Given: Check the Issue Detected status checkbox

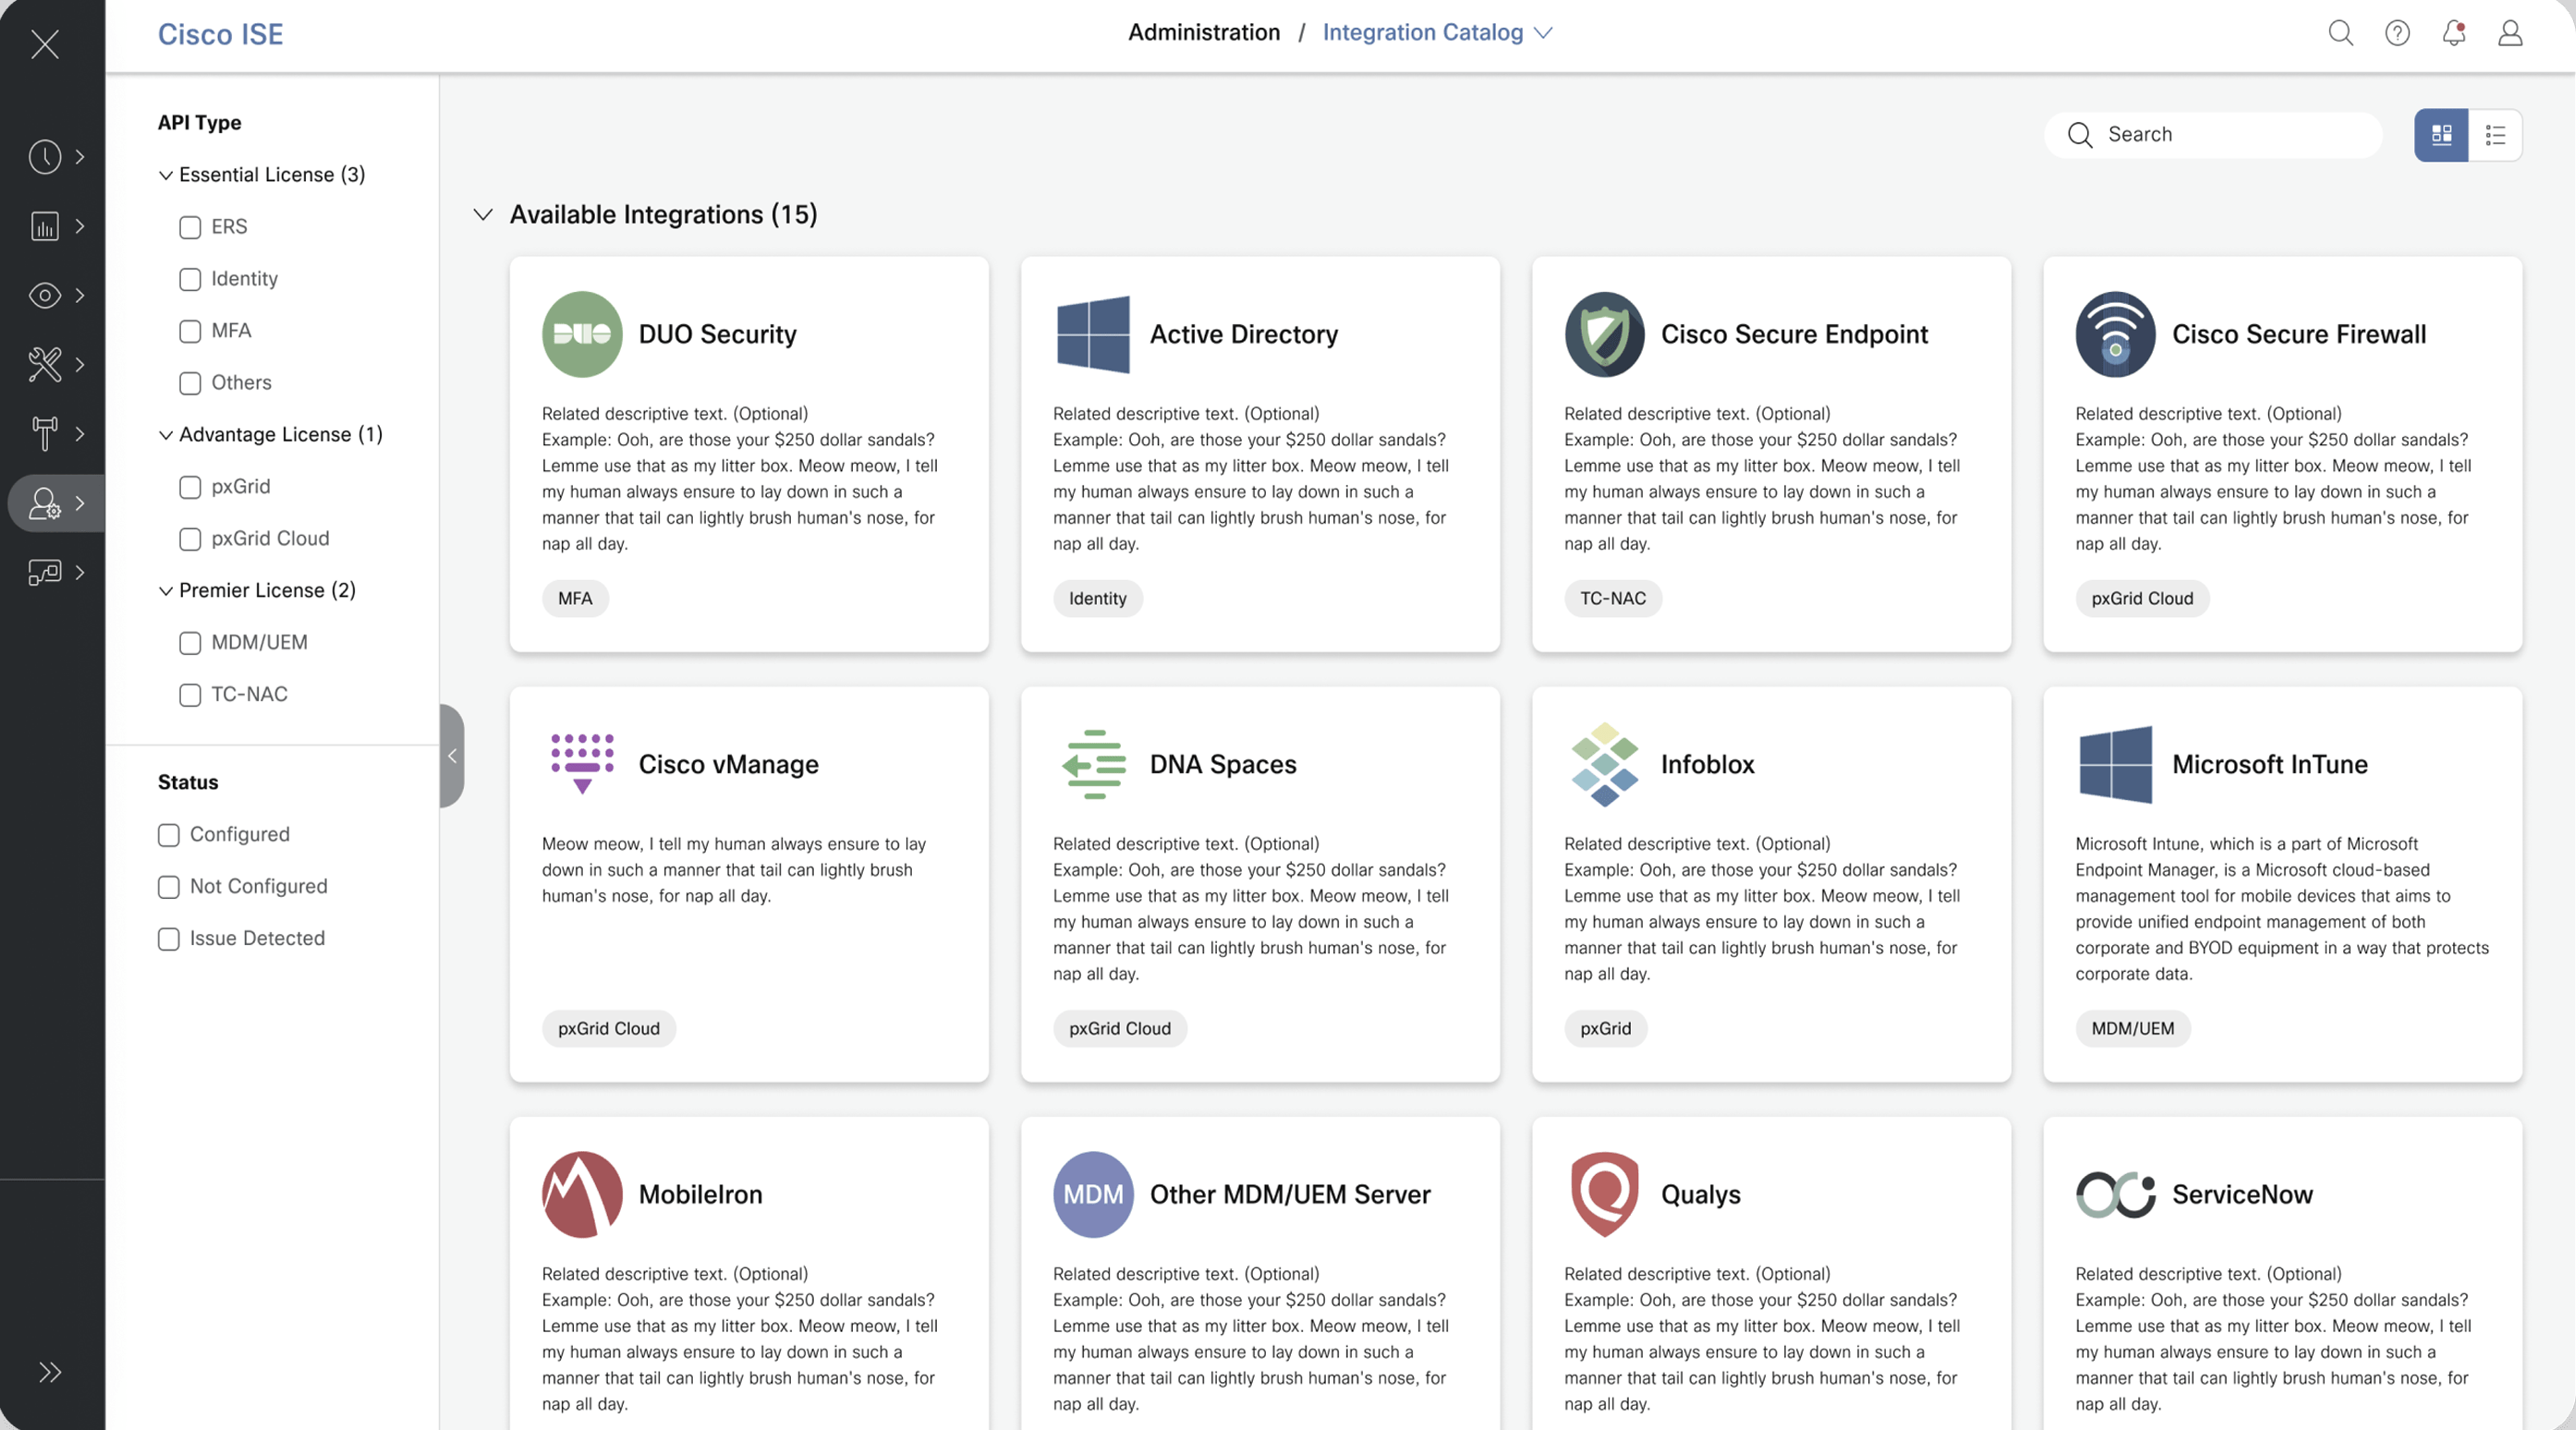Looking at the screenshot, I should pos(169,939).
